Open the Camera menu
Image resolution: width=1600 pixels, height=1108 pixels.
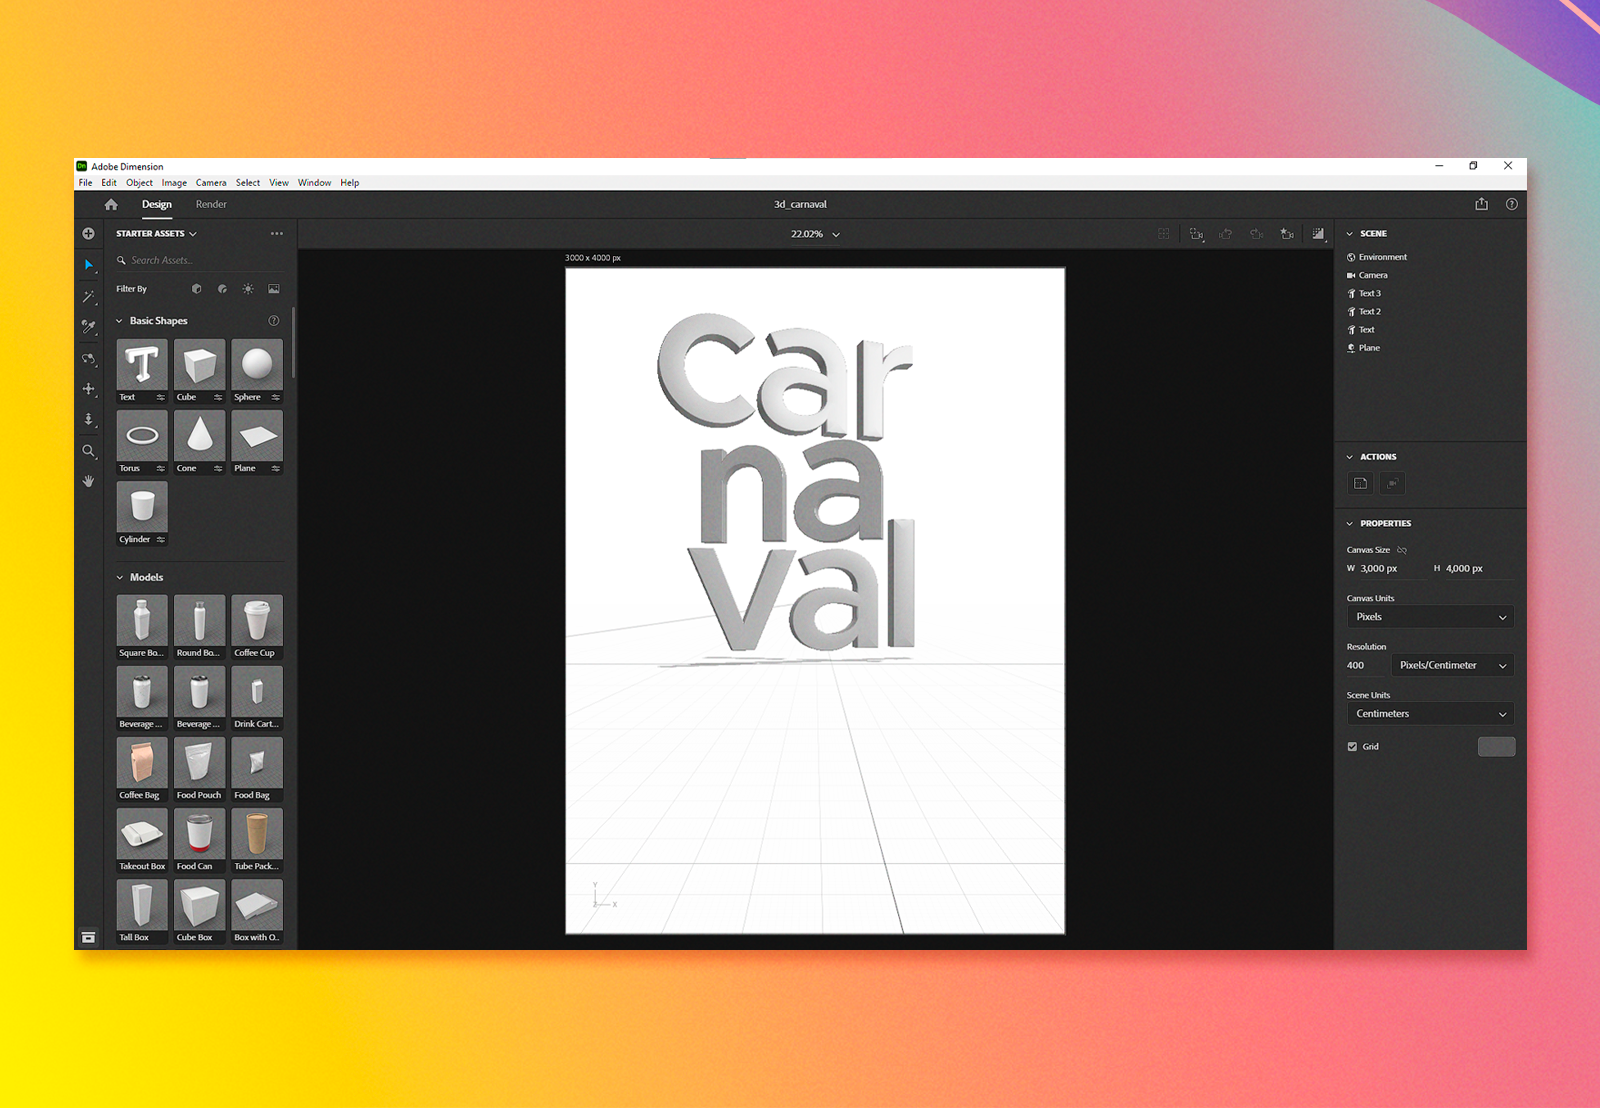211,183
